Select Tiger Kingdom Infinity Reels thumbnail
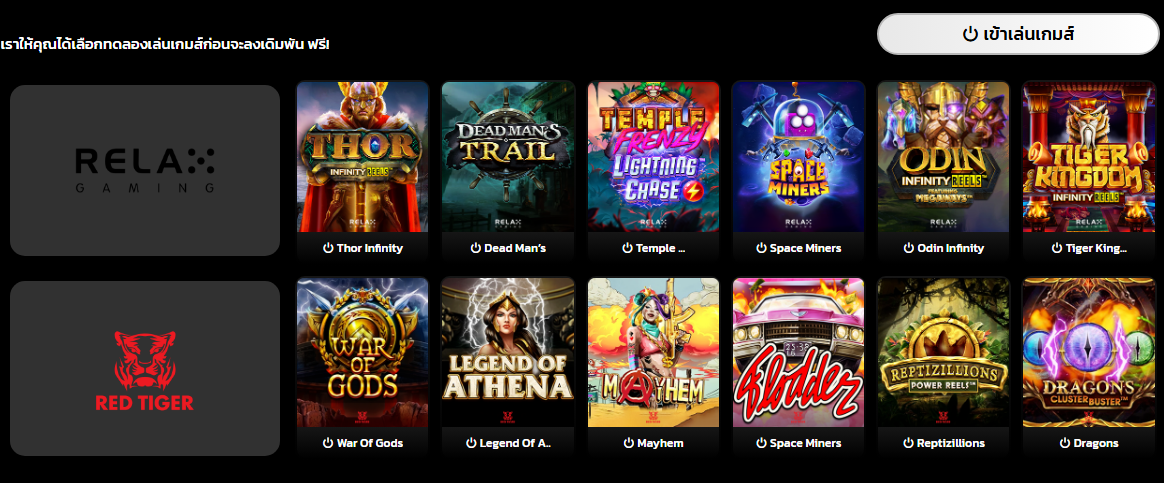The image size is (1164, 483). (x=1089, y=157)
